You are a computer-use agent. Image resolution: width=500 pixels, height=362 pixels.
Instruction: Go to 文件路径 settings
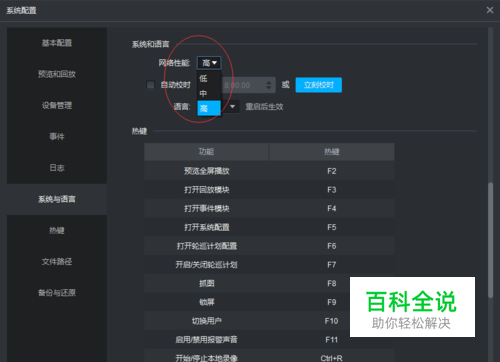[x=57, y=262]
